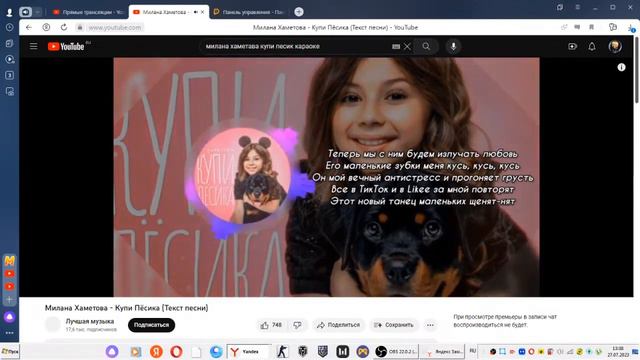
Task: Expand the three-dot more actions menu
Action: (430, 325)
